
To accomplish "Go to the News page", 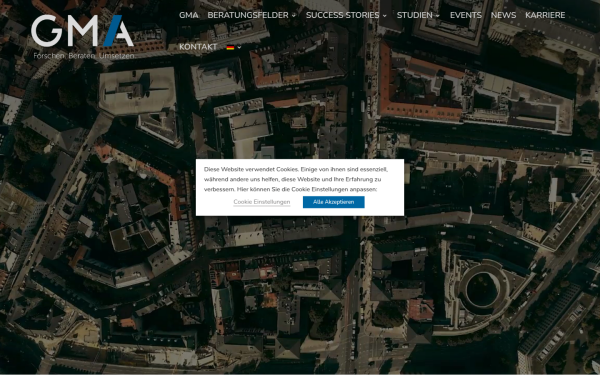I will 503,15.
